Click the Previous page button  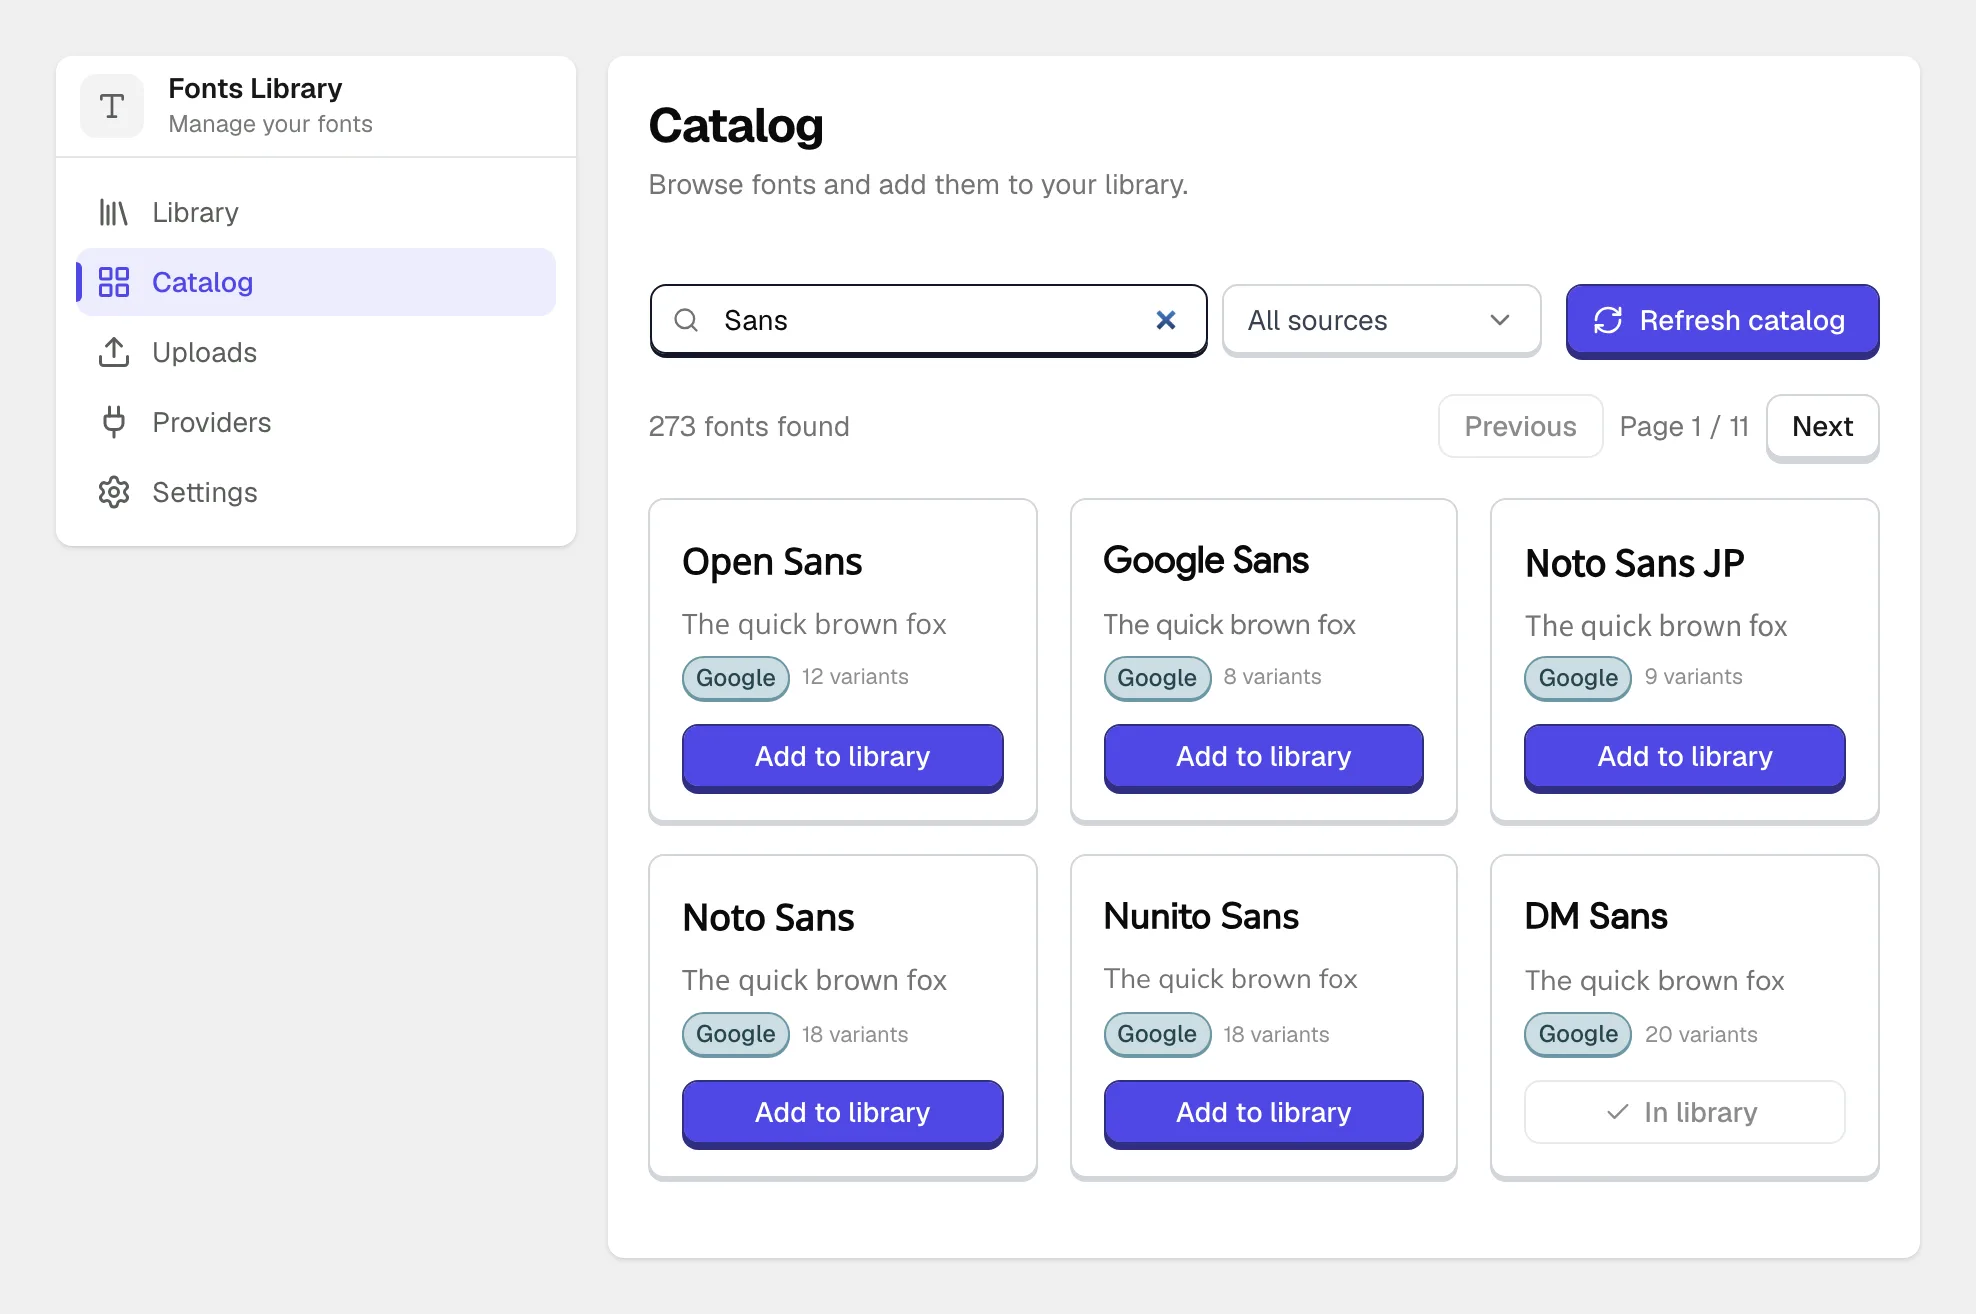point(1520,427)
